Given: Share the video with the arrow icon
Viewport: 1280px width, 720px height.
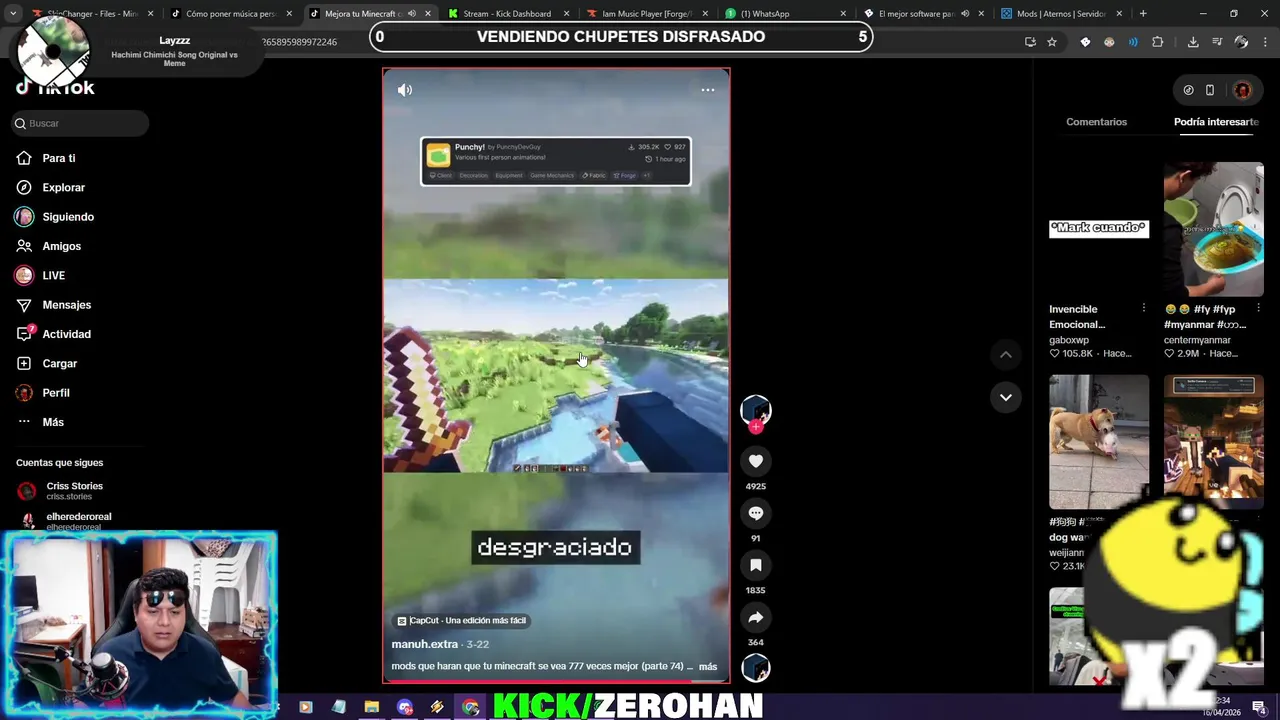Looking at the screenshot, I should tap(756, 617).
